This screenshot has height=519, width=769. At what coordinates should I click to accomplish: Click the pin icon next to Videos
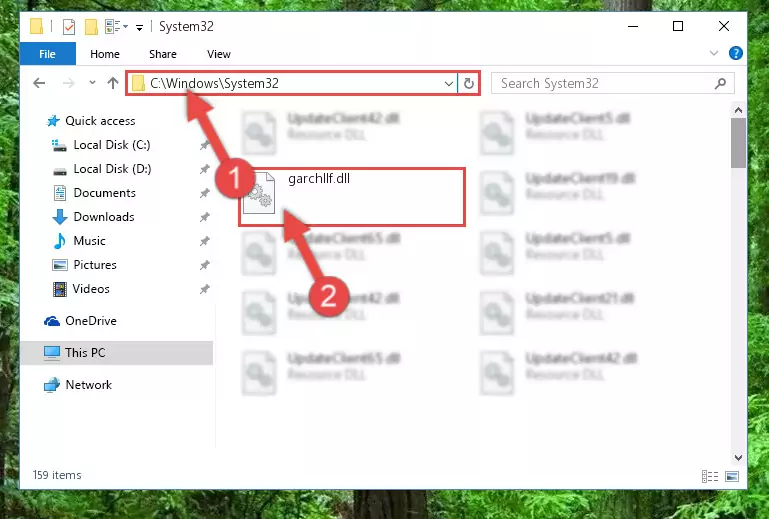click(x=205, y=289)
